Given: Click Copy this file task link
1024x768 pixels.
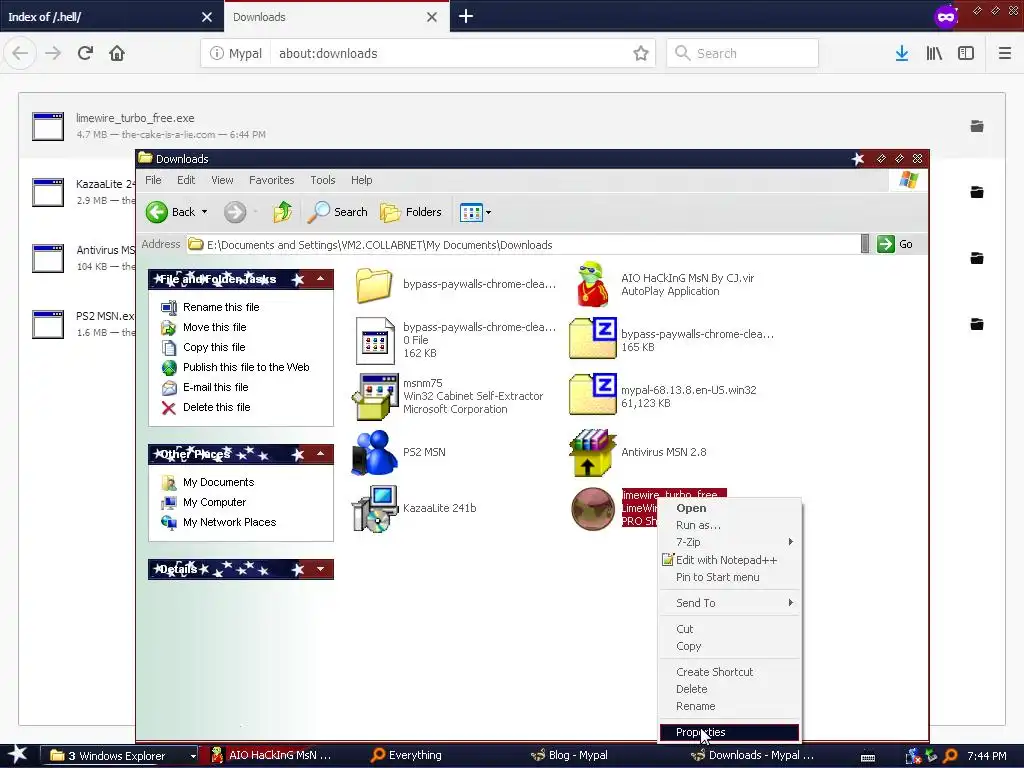Looking at the screenshot, I should pyautogui.click(x=214, y=347).
